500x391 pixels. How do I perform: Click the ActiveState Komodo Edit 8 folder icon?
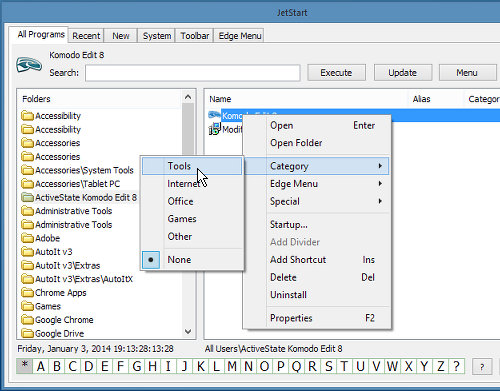(x=27, y=197)
